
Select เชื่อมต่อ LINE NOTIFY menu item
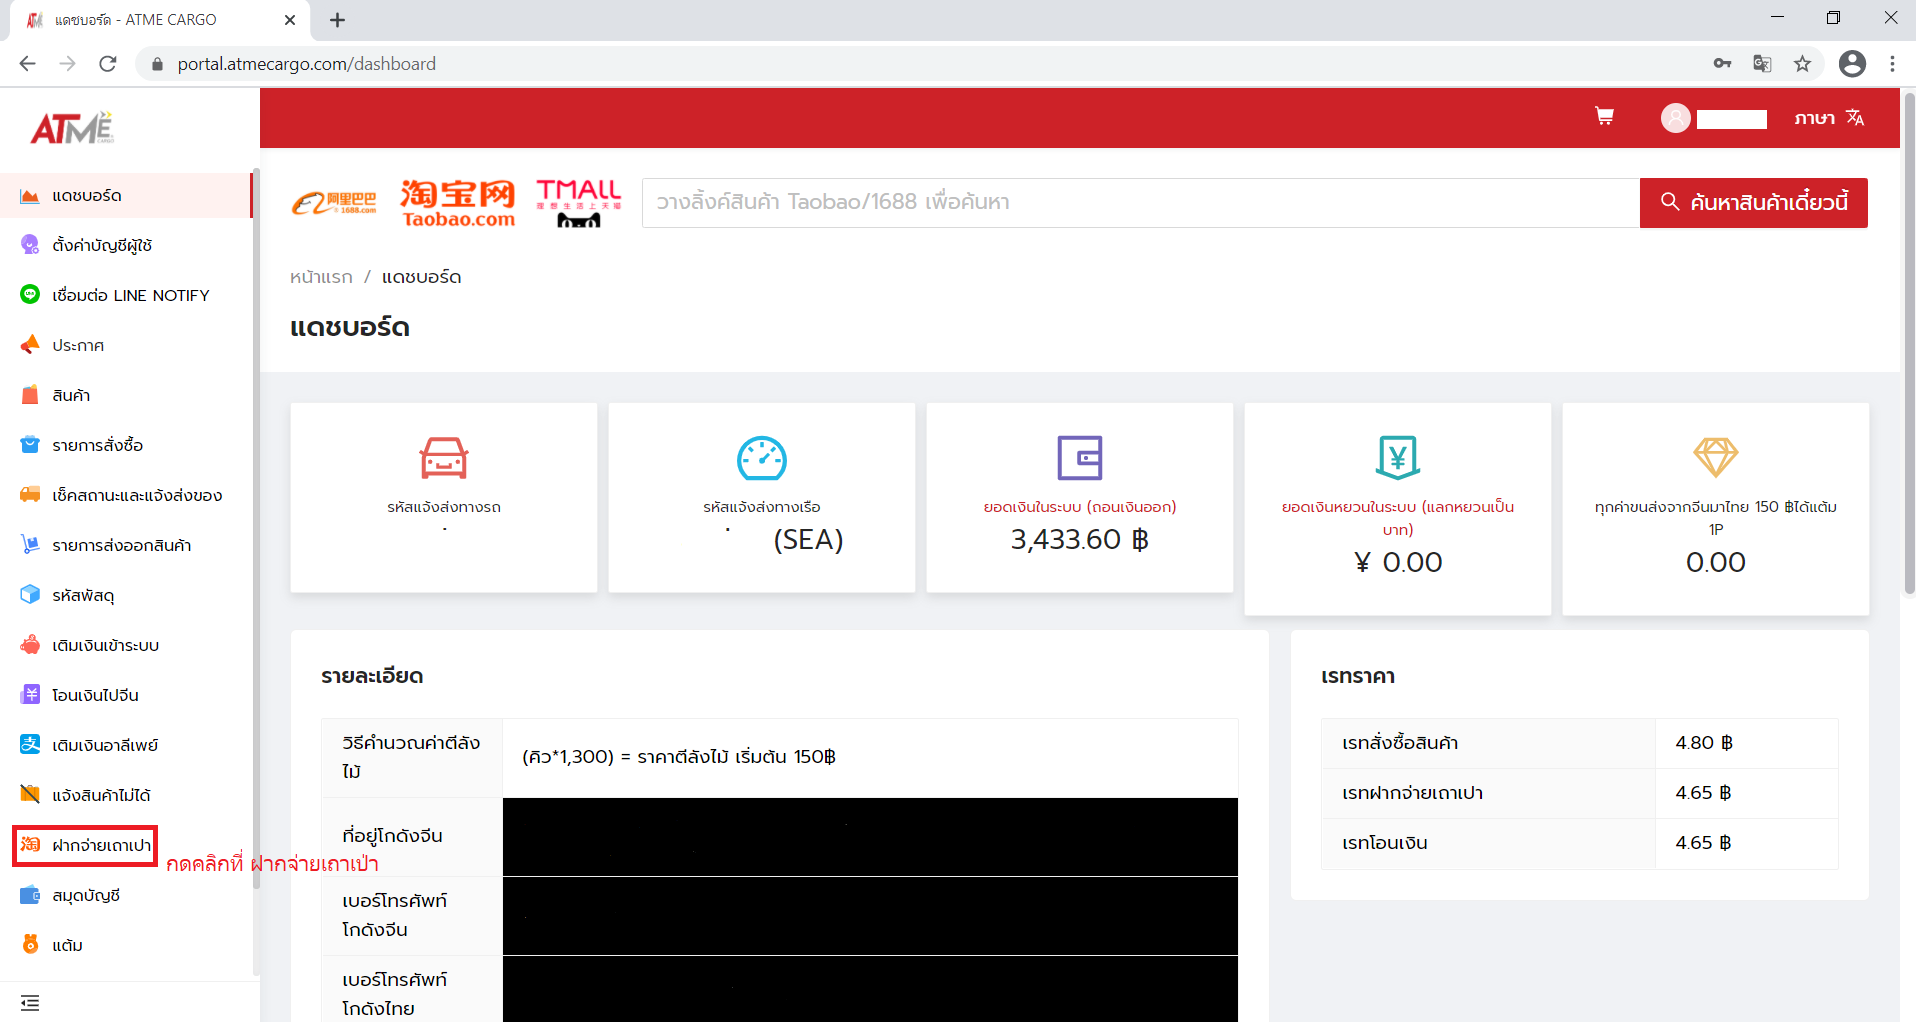(x=130, y=295)
